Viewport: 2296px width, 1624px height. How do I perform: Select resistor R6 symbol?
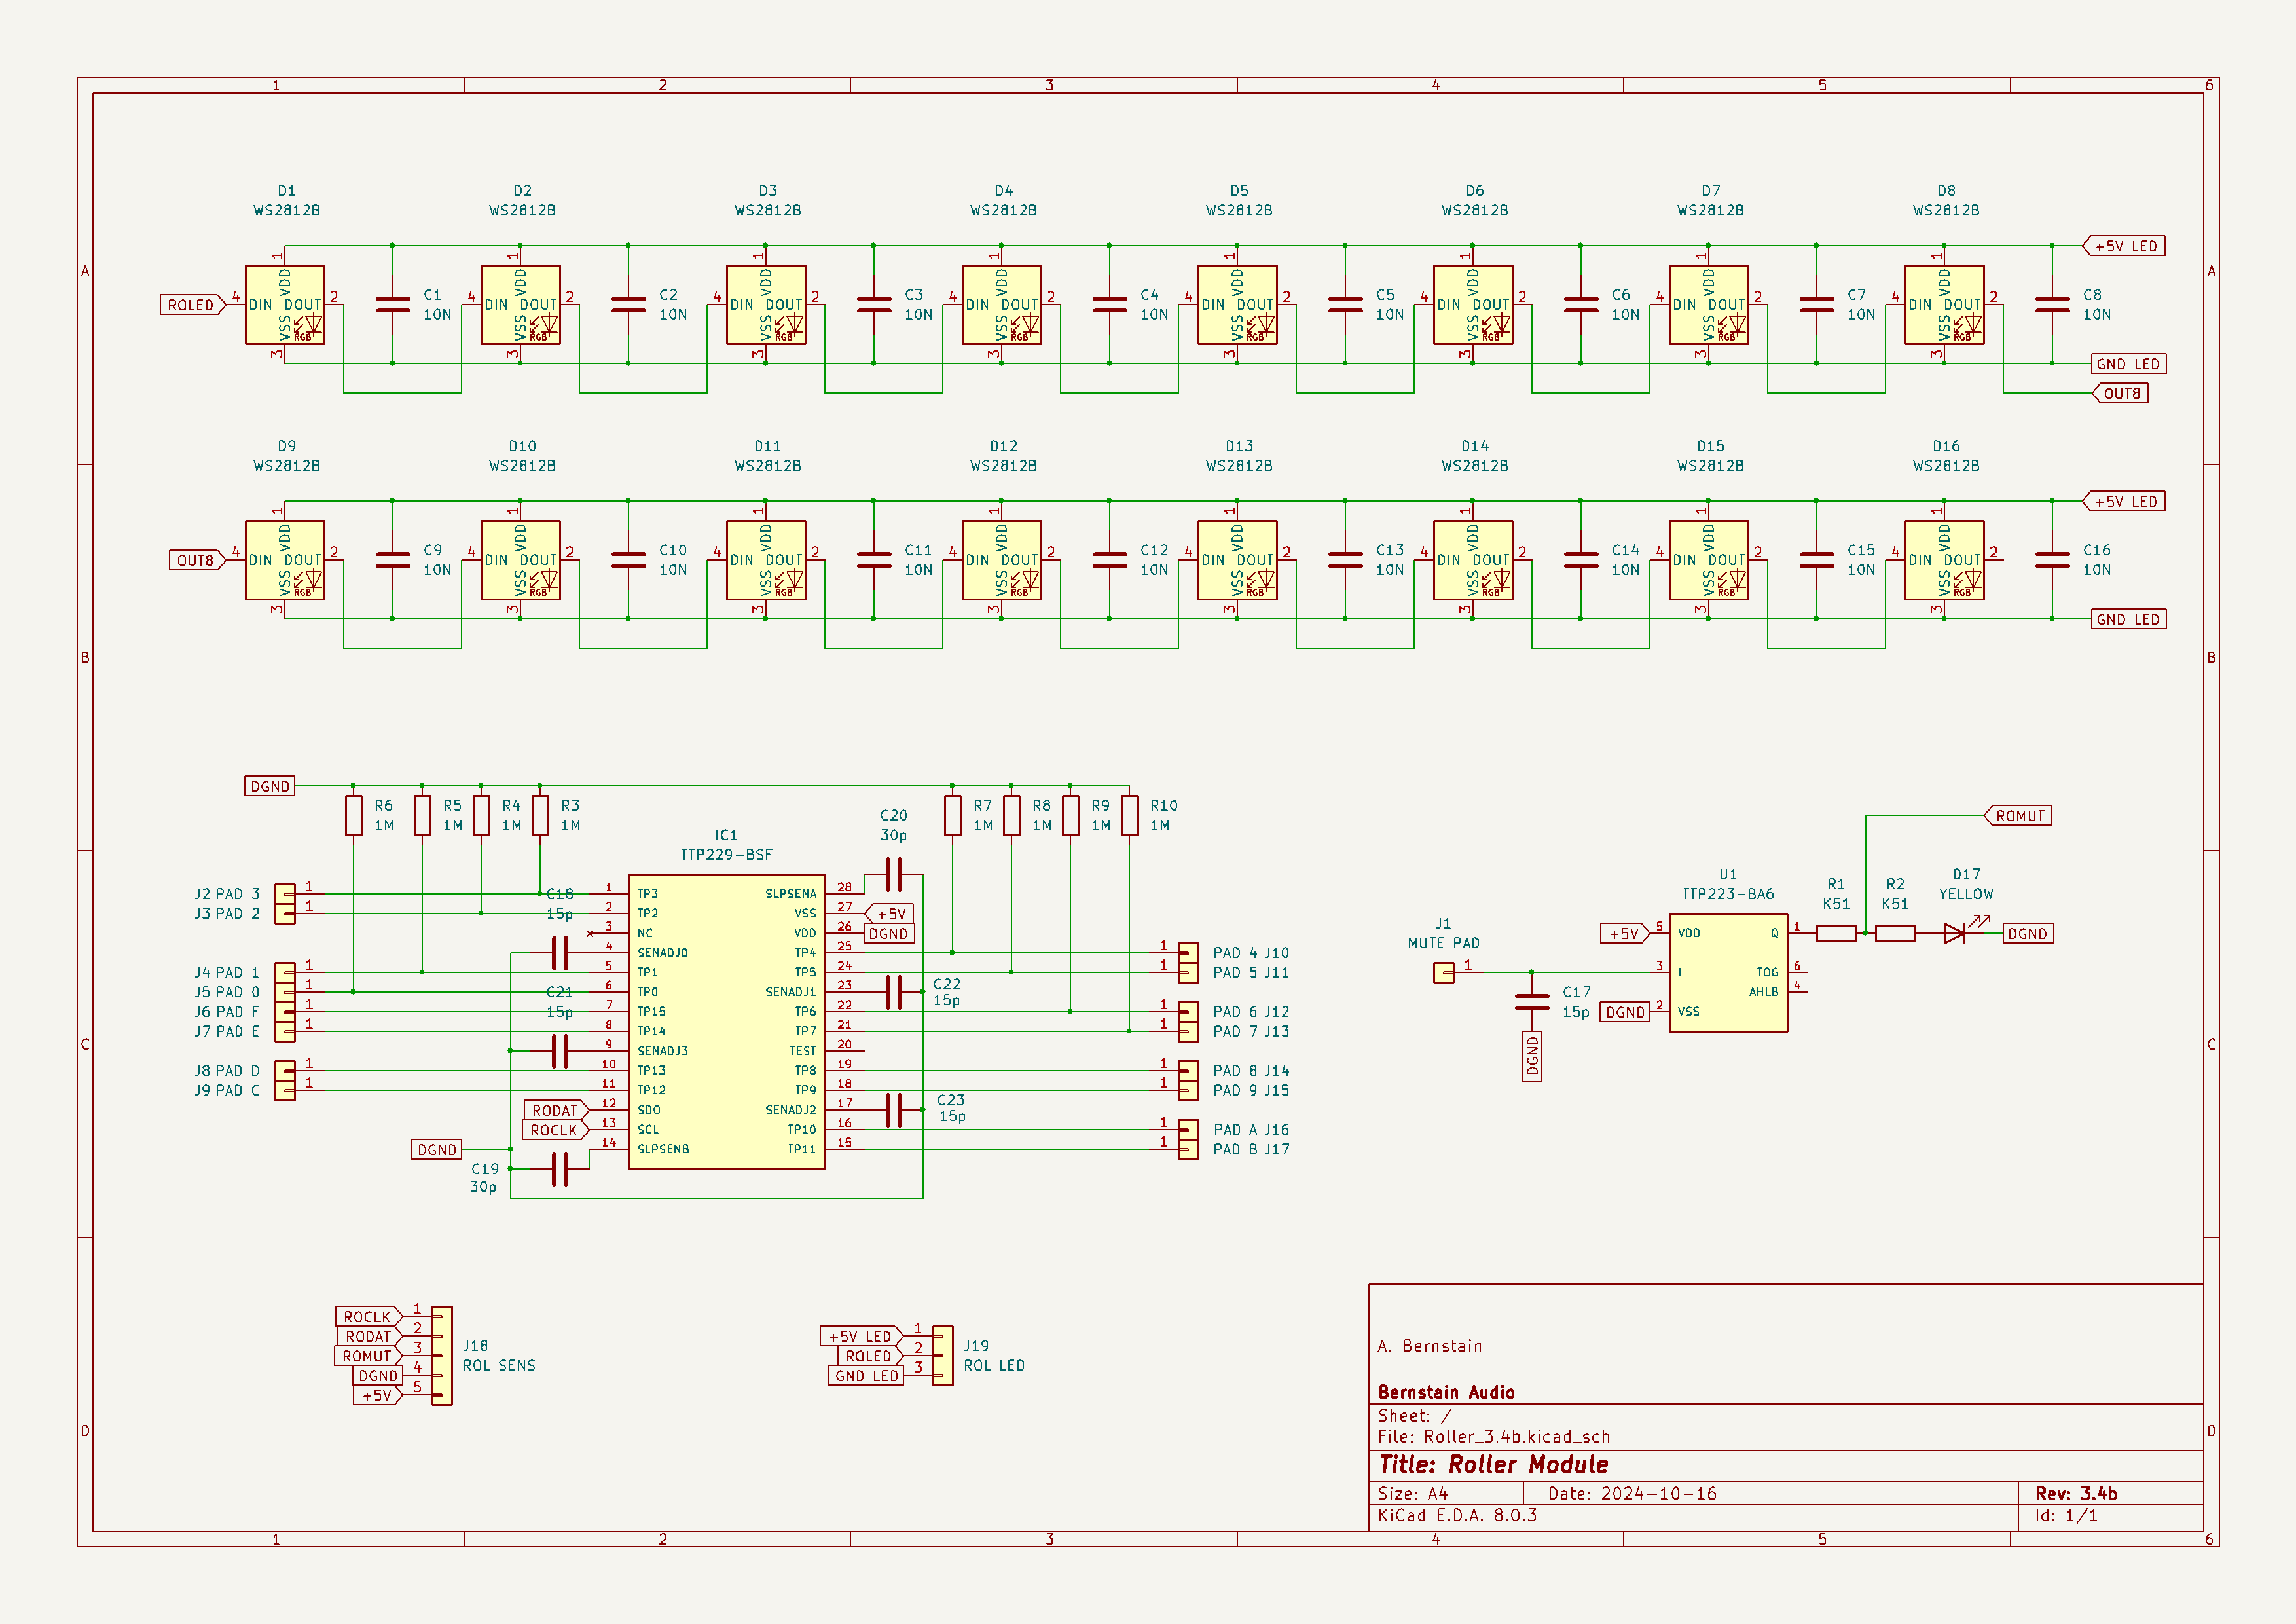(x=353, y=815)
